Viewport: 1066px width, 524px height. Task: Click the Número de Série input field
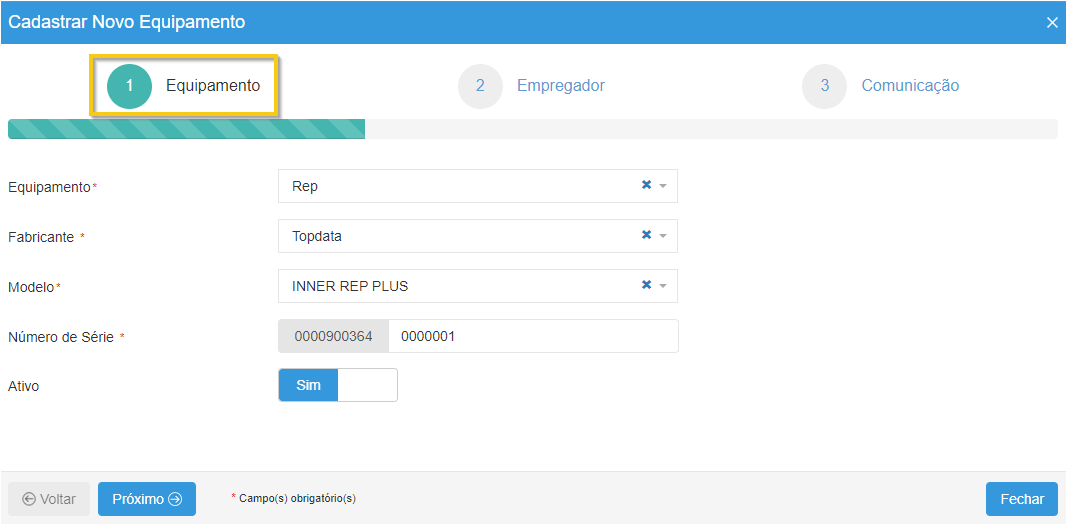pyautogui.click(x=532, y=336)
